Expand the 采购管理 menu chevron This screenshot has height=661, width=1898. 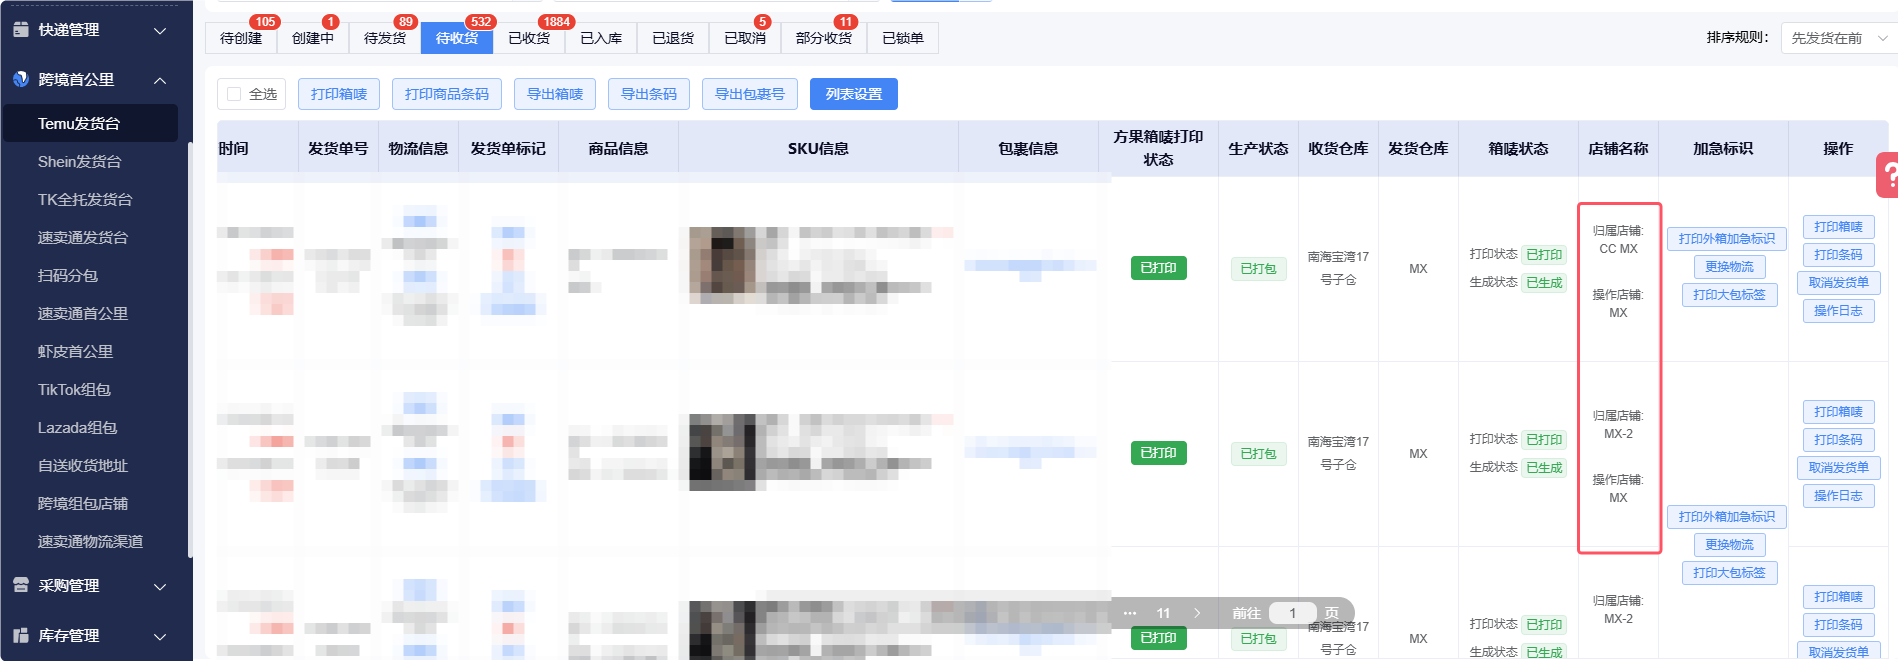pyautogui.click(x=160, y=586)
